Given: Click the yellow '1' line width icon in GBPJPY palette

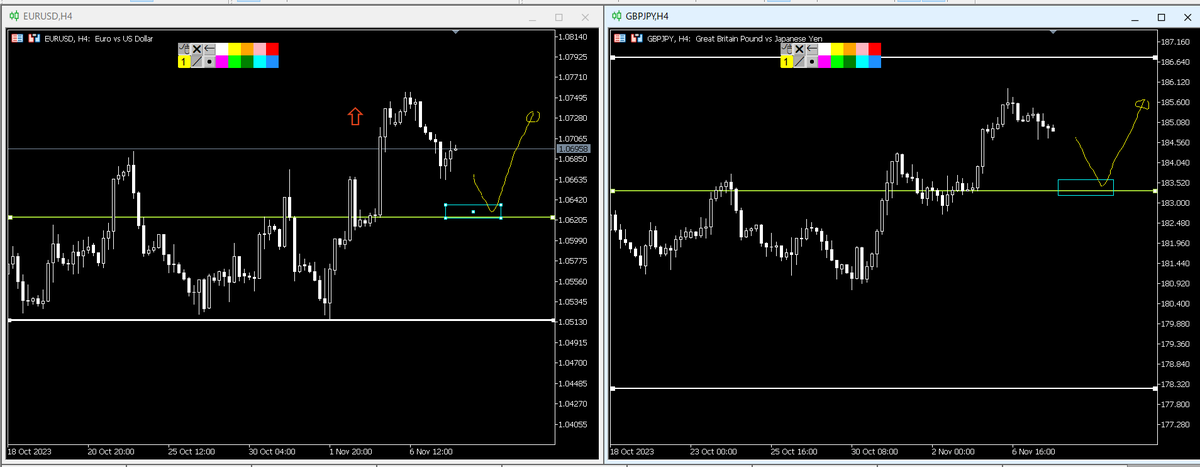Looking at the screenshot, I should point(787,62).
